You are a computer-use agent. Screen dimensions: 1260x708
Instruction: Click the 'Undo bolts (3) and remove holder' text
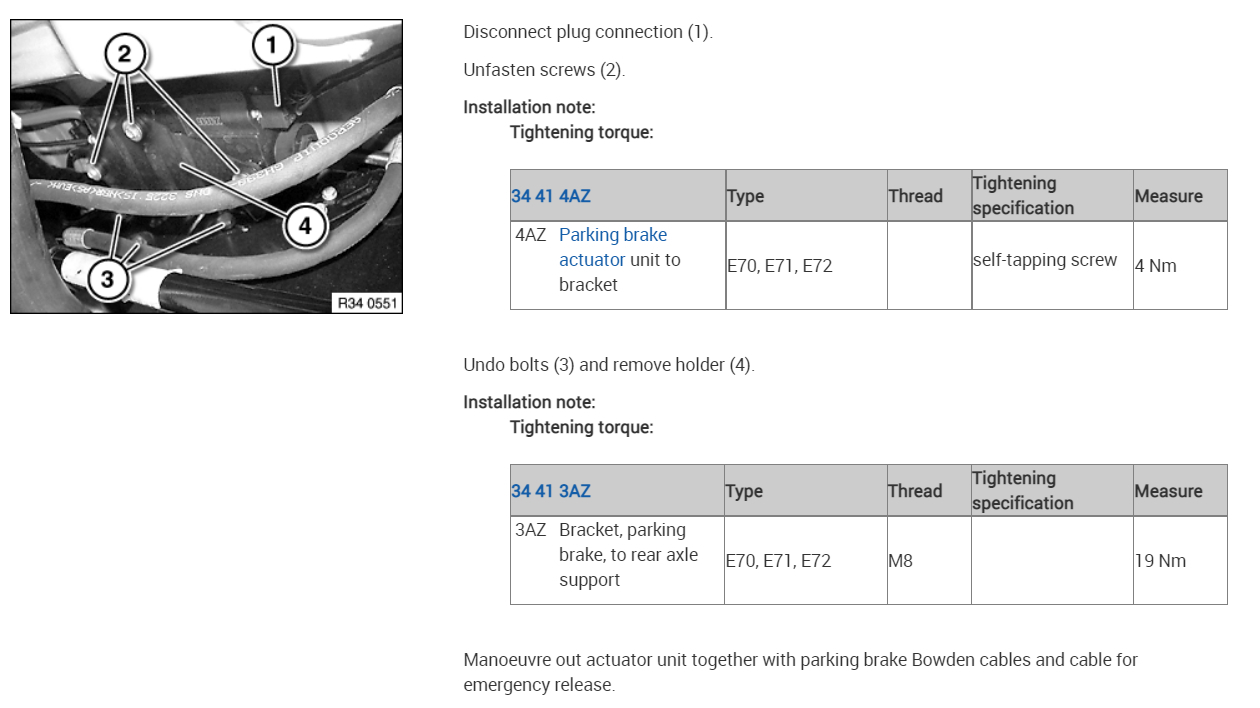[608, 365]
